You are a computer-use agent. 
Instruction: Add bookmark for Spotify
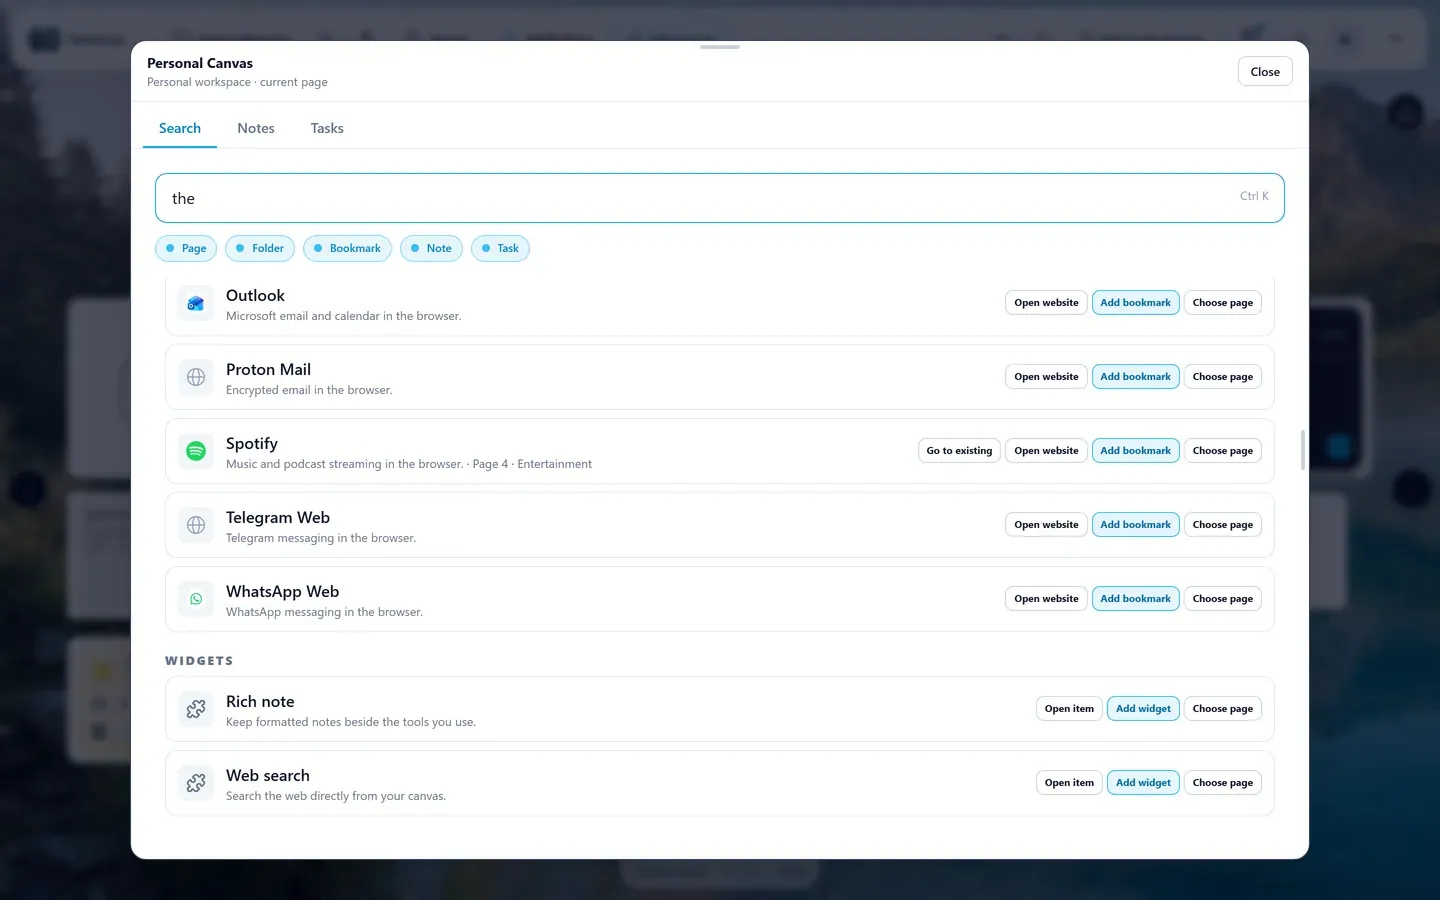(1135, 451)
